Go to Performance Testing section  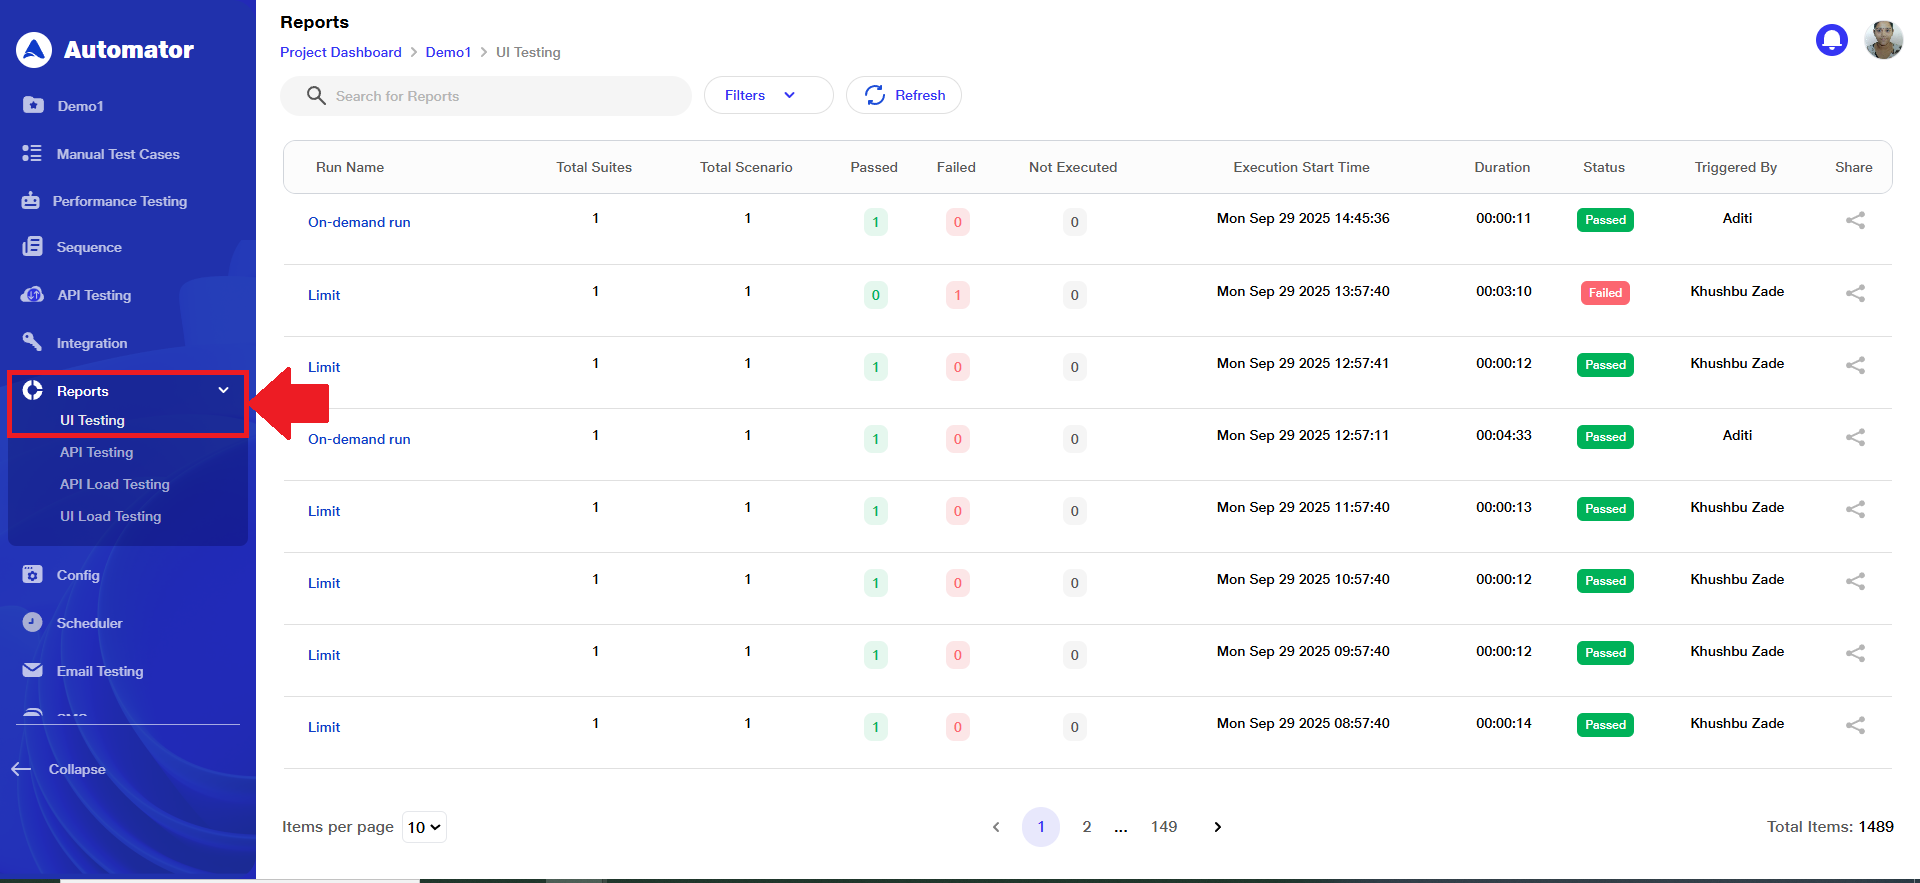click(x=119, y=201)
